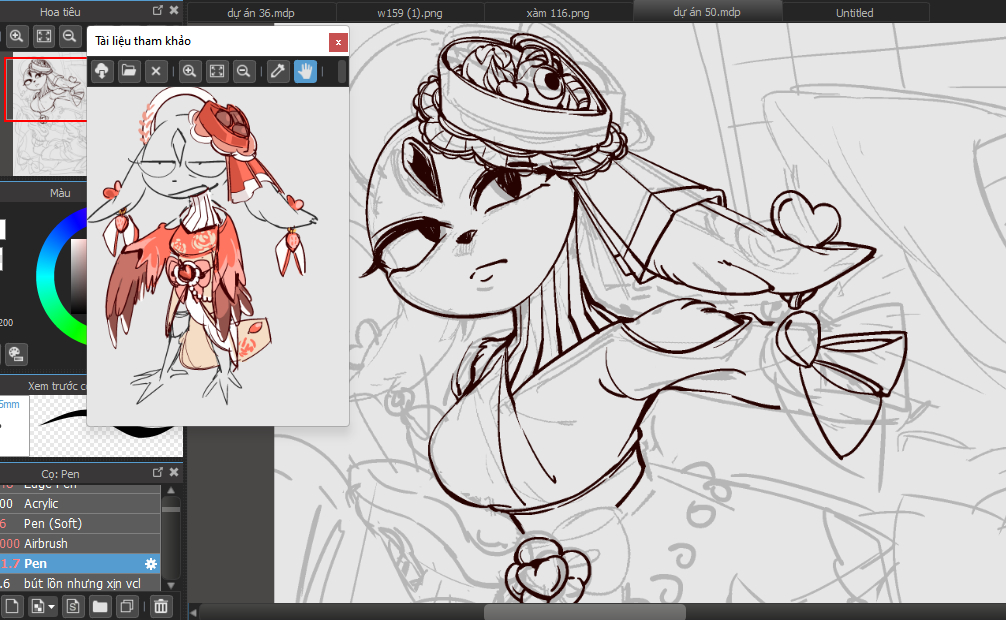Click the cloud download icon in reference window
The image size is (1006, 620).
(102, 71)
